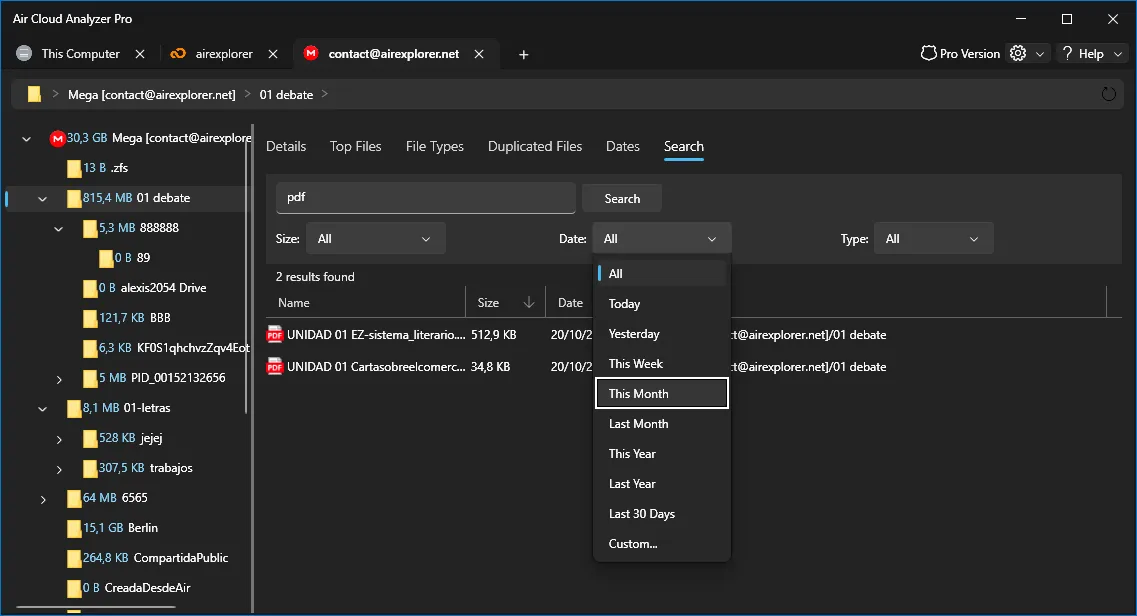1137x616 pixels.
Task: Click the pdf search input field
Action: click(x=426, y=198)
